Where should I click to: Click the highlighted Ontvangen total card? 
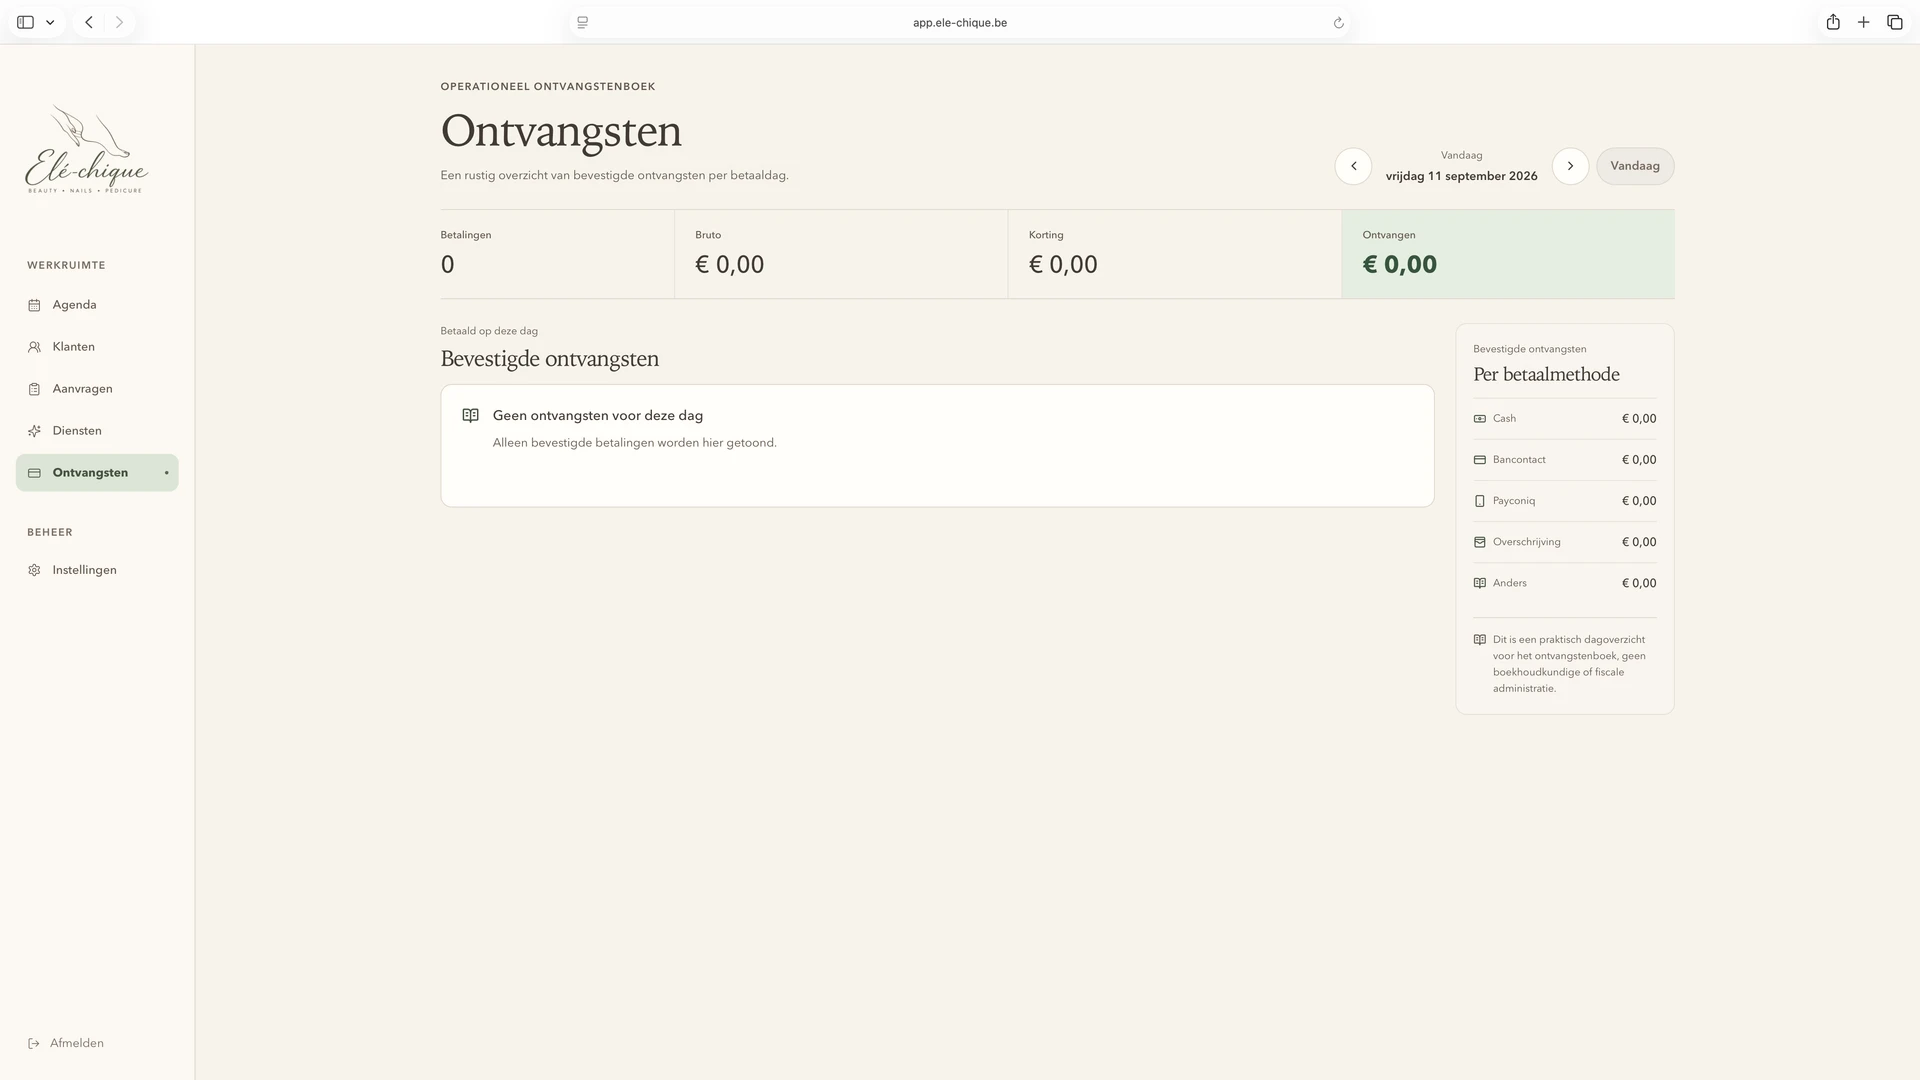1508,254
